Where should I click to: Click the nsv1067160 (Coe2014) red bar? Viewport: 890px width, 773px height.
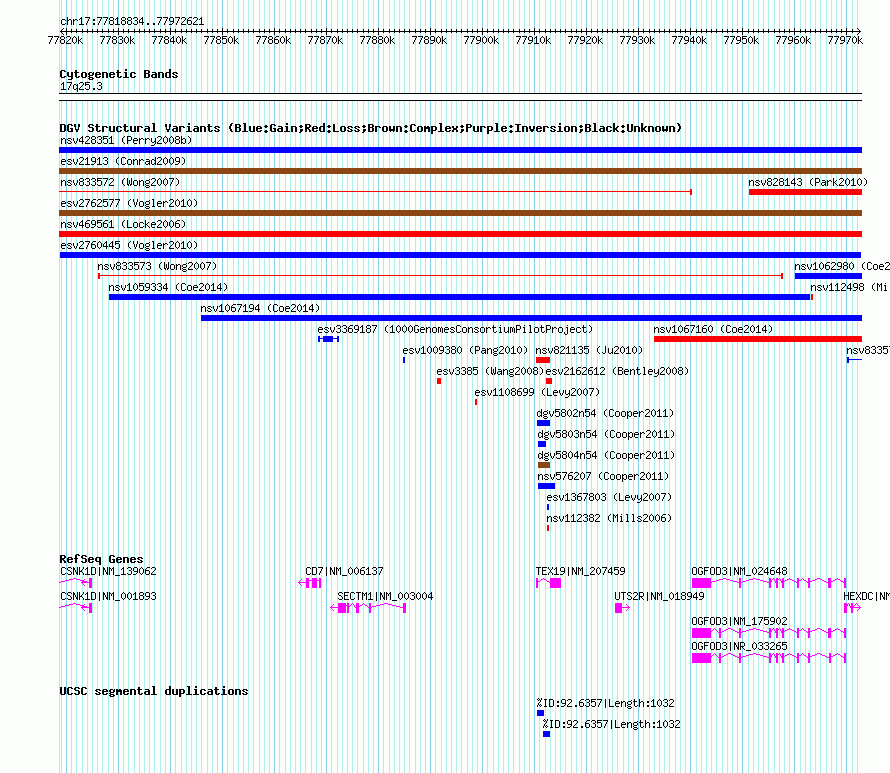[758, 339]
